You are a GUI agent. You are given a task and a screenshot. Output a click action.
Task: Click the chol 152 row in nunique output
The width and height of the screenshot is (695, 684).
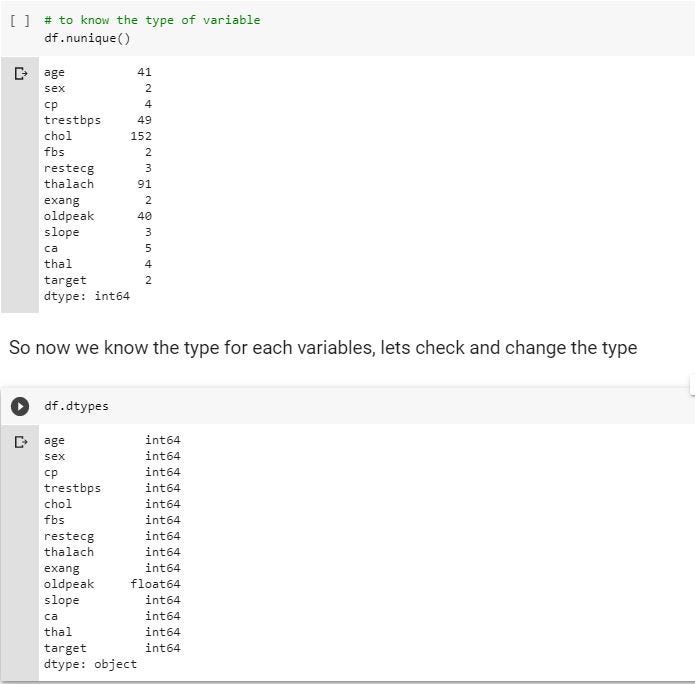(97, 136)
